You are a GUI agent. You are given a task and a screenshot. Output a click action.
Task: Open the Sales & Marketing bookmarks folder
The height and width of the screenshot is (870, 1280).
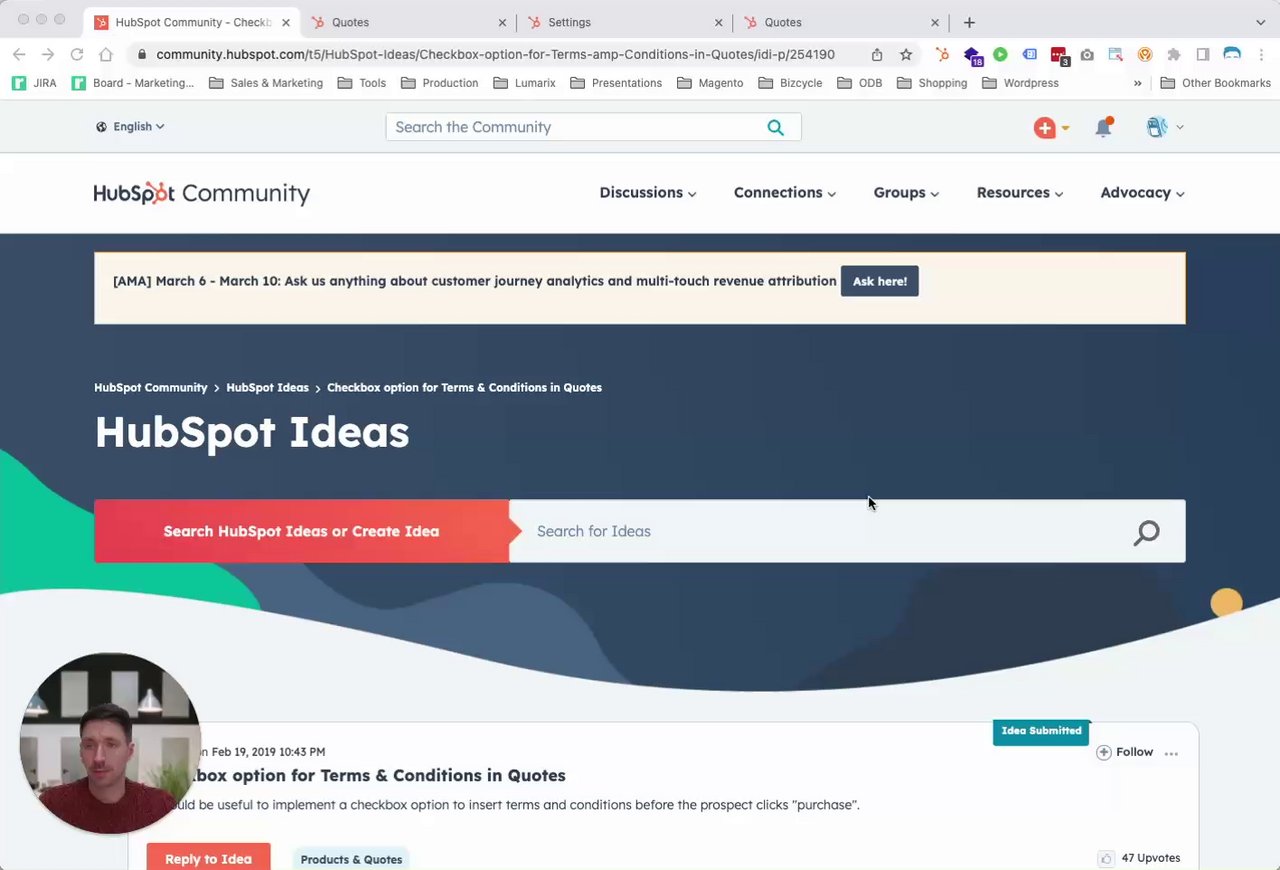(266, 83)
